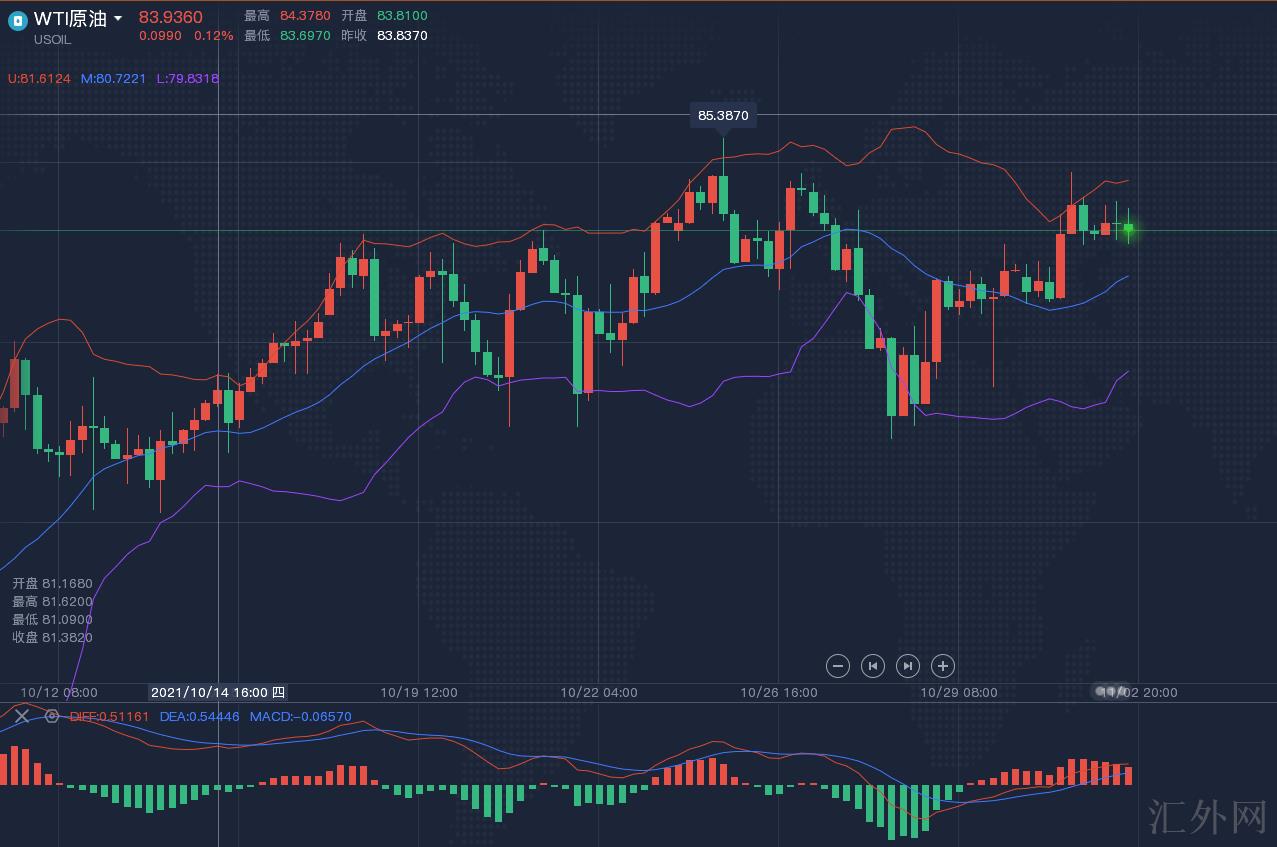The height and width of the screenshot is (847, 1277).
Task: Zoom in the chart with plus button
Action: (943, 665)
